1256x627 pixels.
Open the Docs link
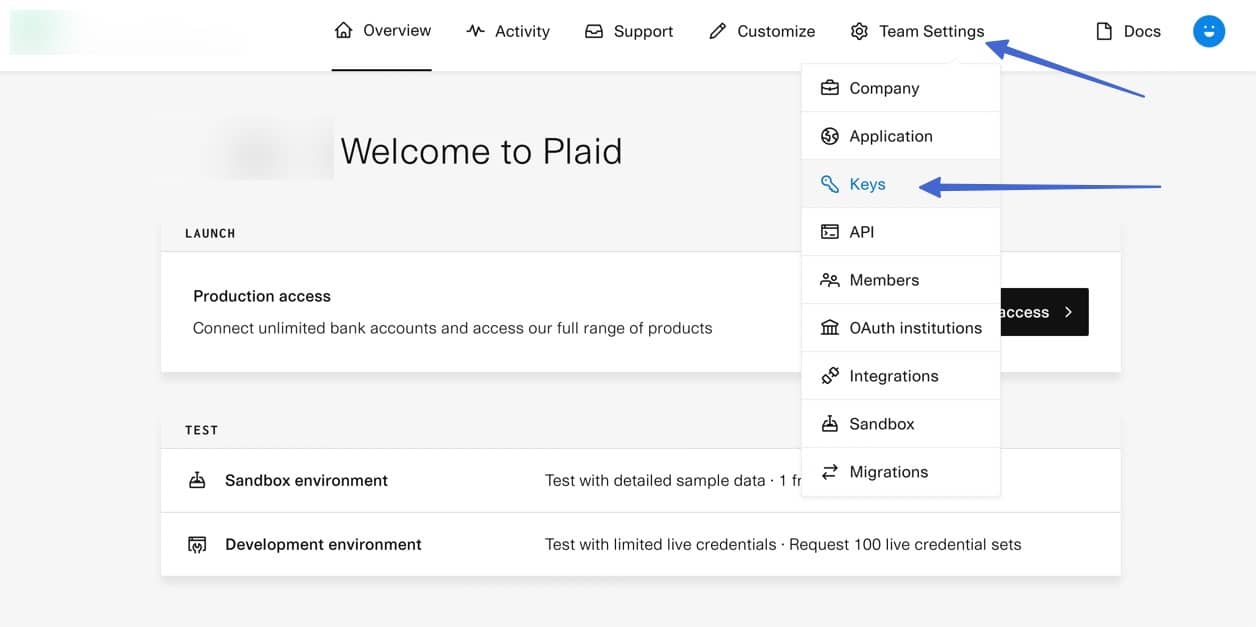pyautogui.click(x=1128, y=31)
